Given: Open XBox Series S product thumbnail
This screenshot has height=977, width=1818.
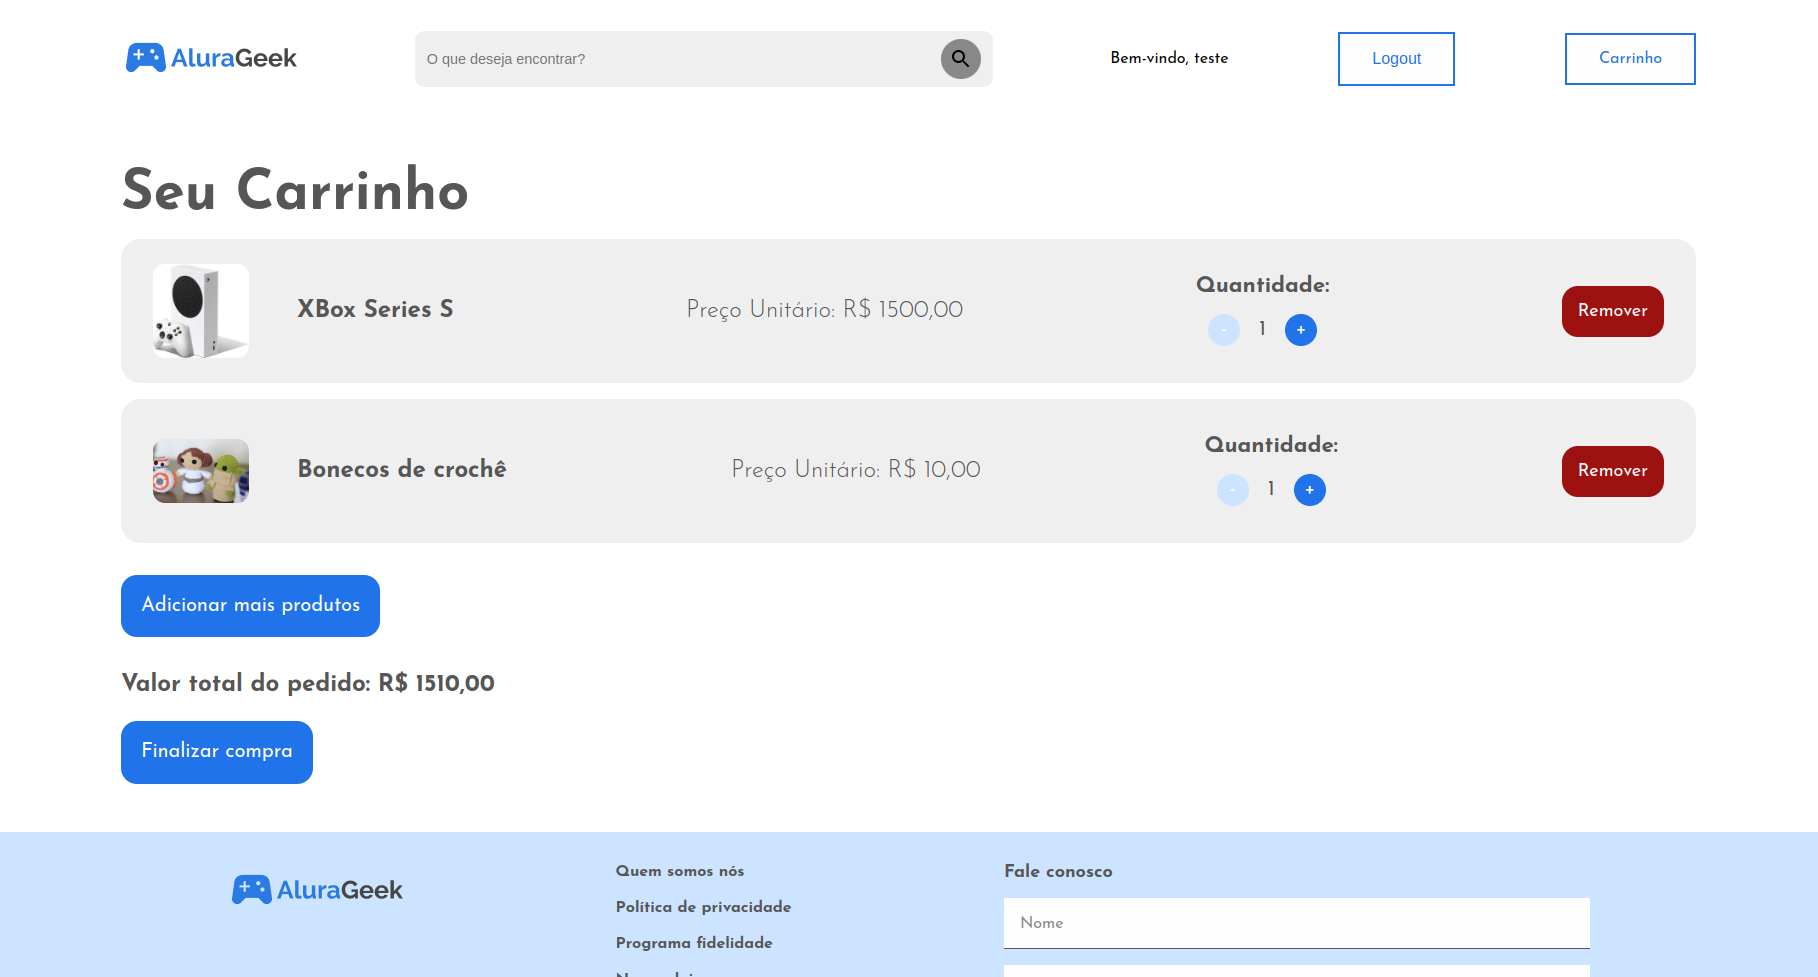Looking at the screenshot, I should click(x=201, y=311).
